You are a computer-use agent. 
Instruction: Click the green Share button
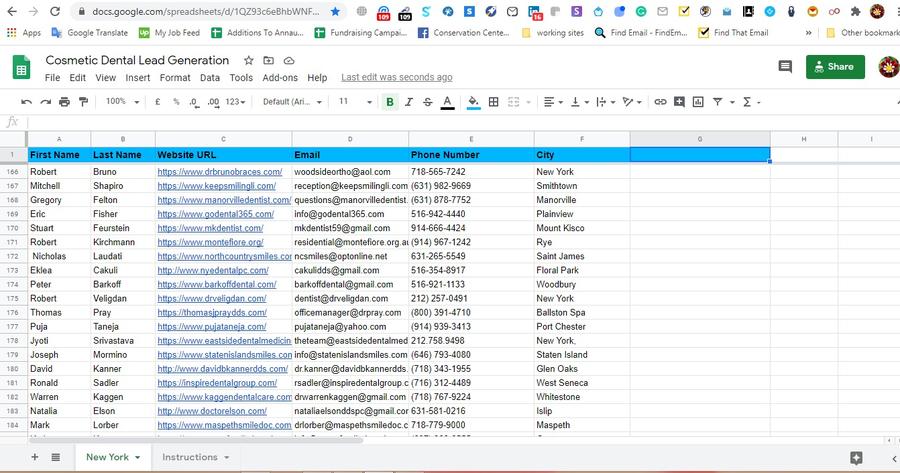tap(835, 67)
